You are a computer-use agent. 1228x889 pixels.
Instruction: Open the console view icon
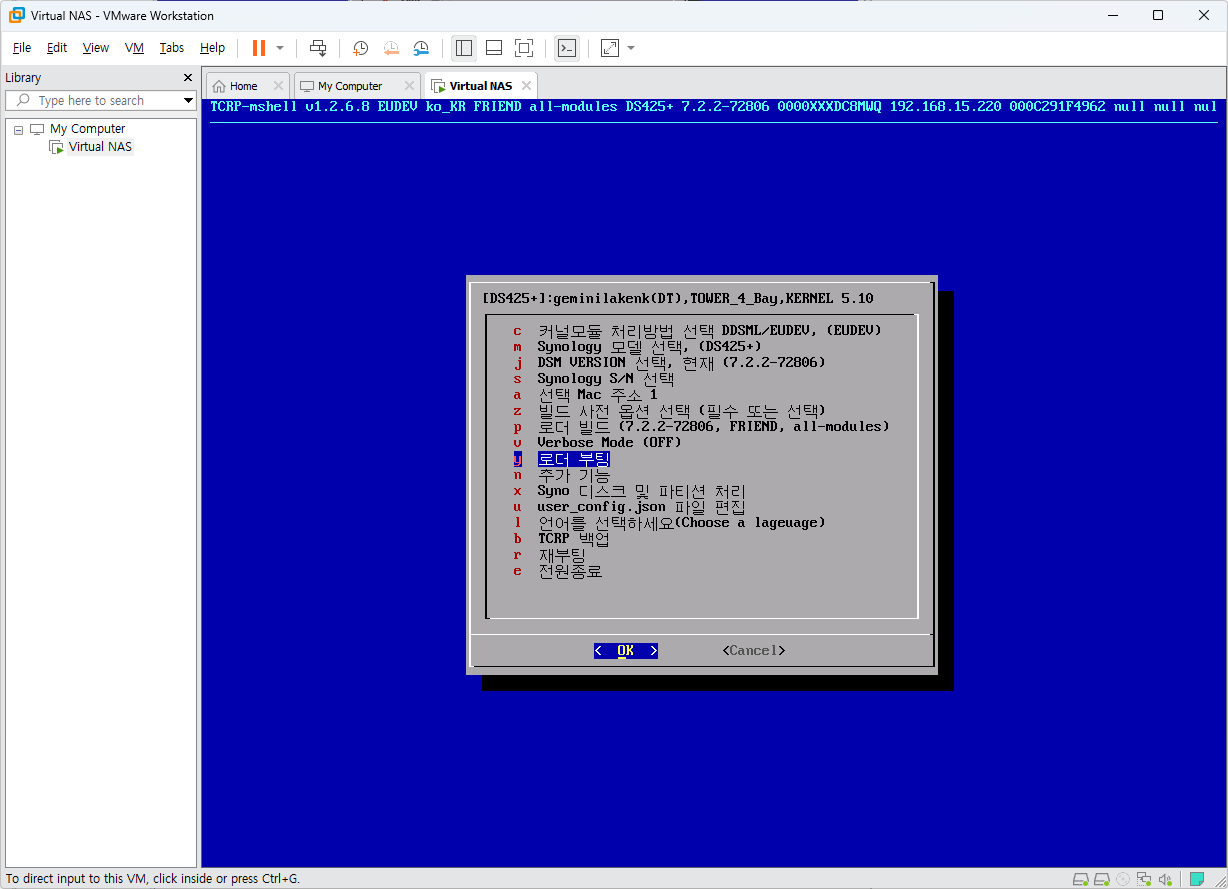[567, 48]
